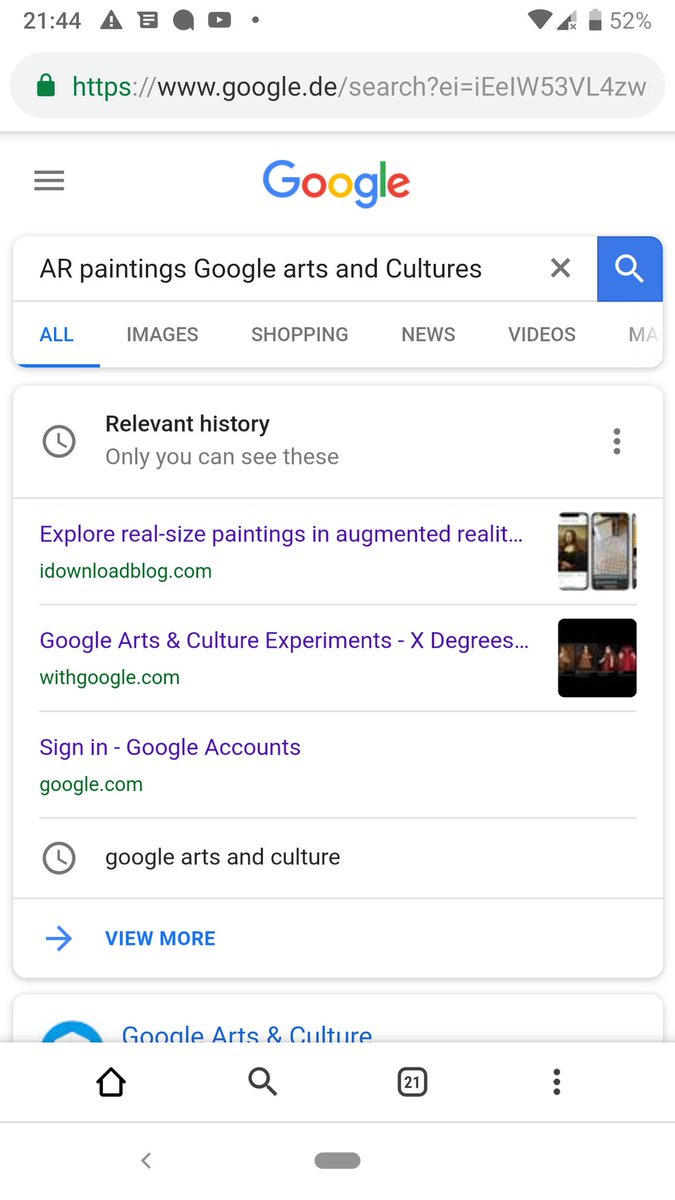Open the tab switcher showing 21

pos(412,1081)
